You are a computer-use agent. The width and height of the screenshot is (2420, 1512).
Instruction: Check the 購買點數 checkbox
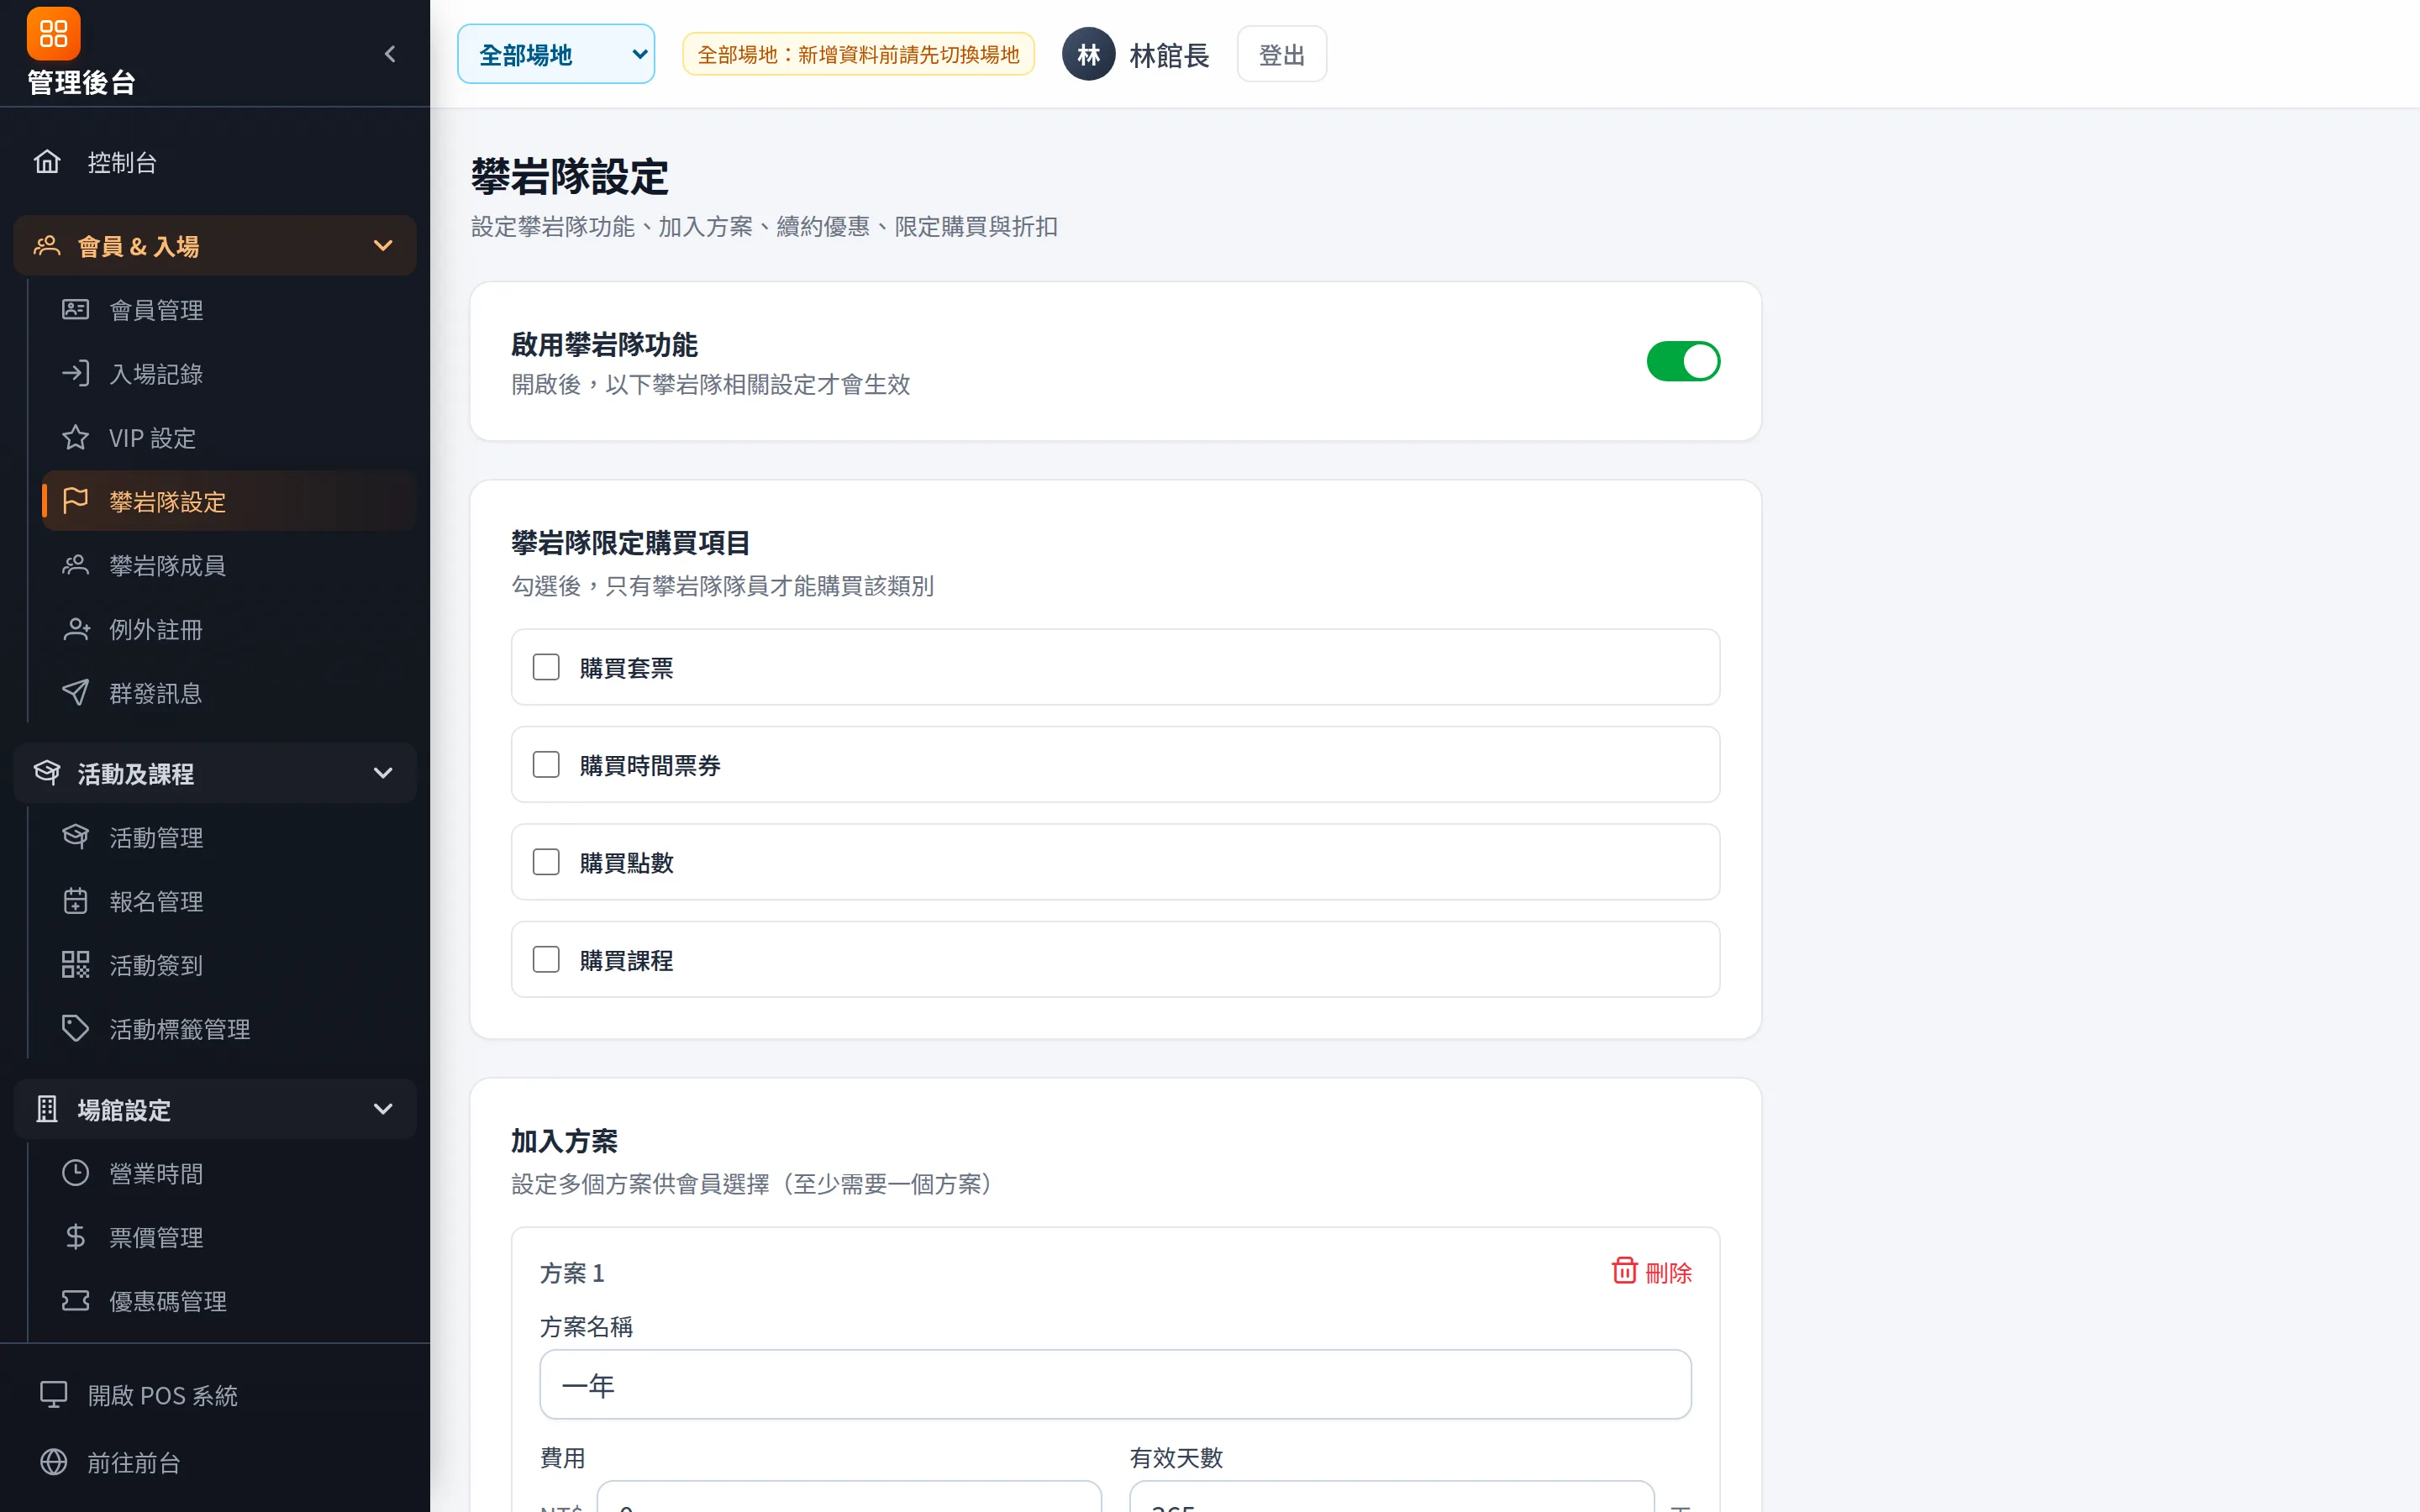(546, 862)
